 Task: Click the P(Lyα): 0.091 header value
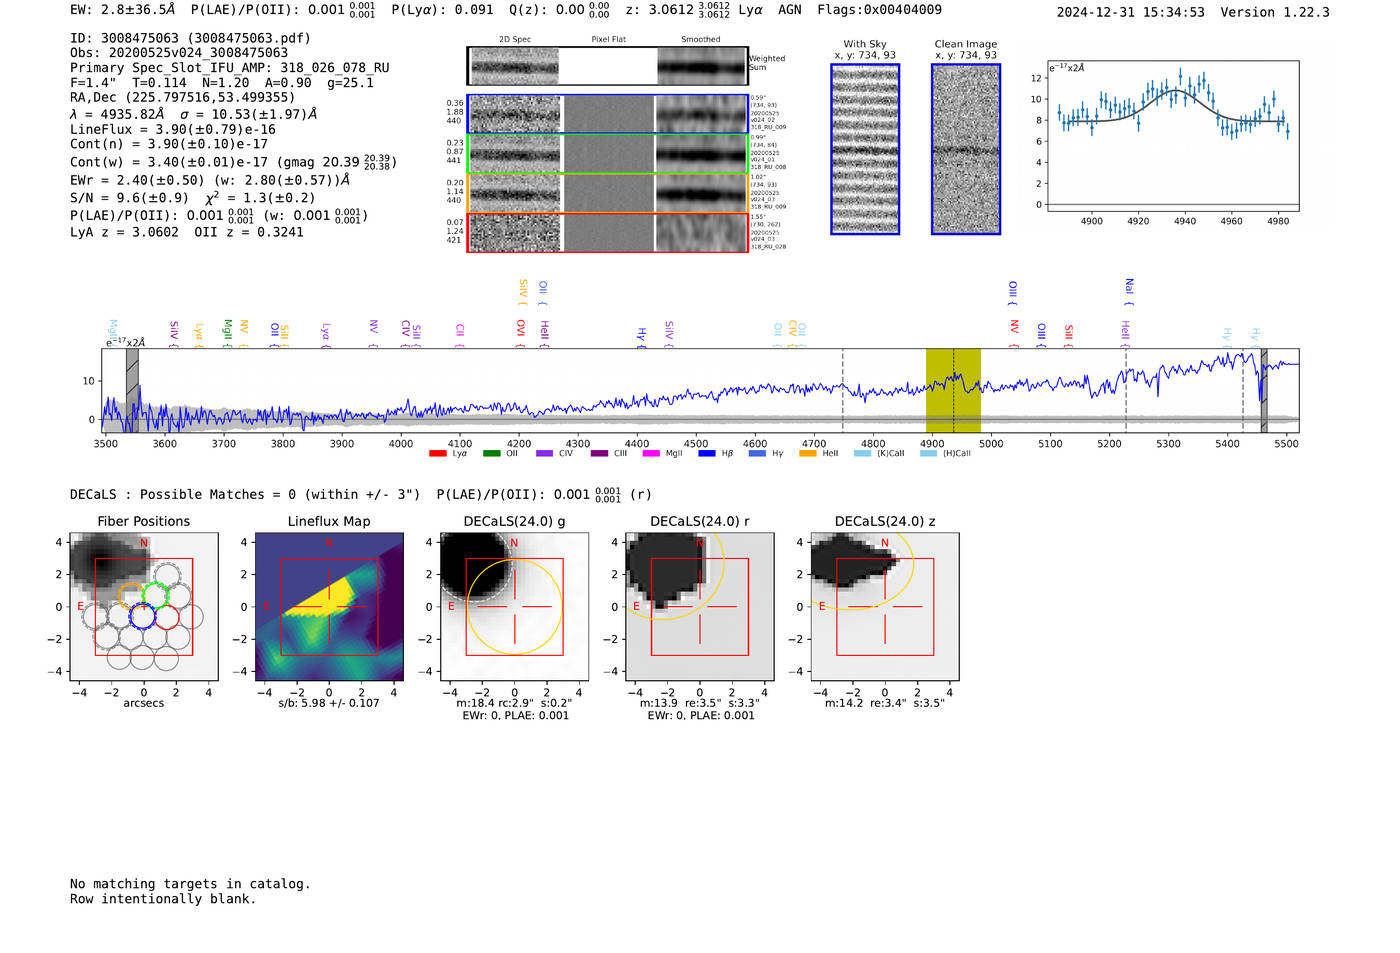pyautogui.click(x=442, y=10)
